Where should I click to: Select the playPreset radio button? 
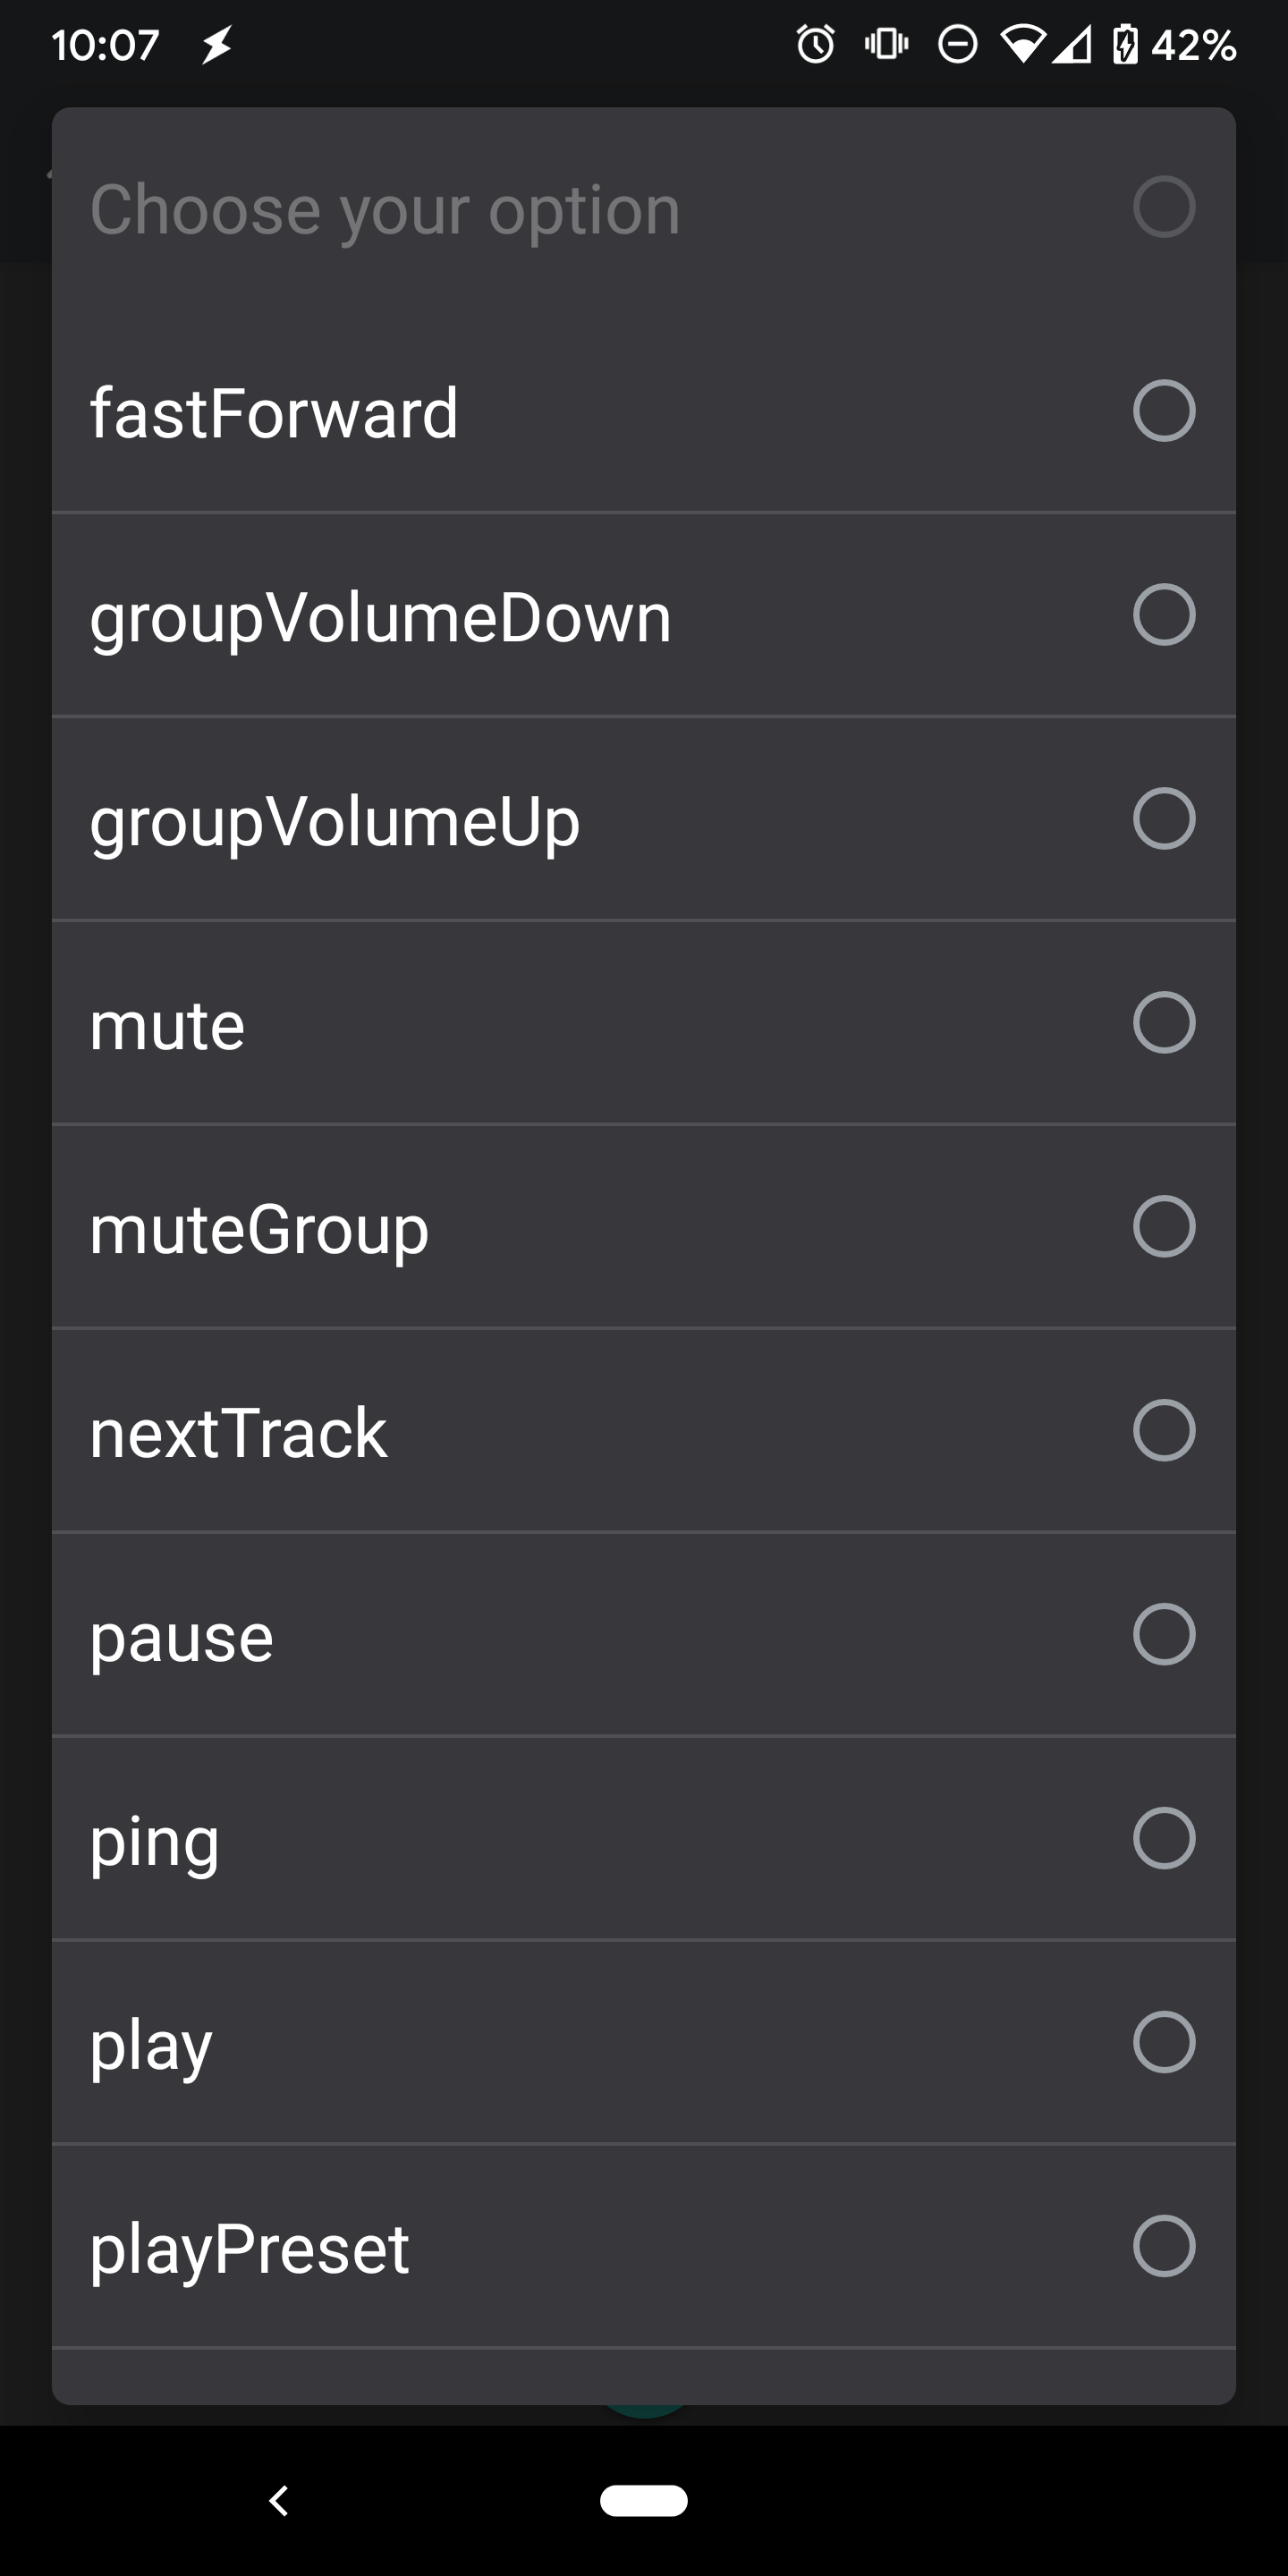[1163, 2246]
